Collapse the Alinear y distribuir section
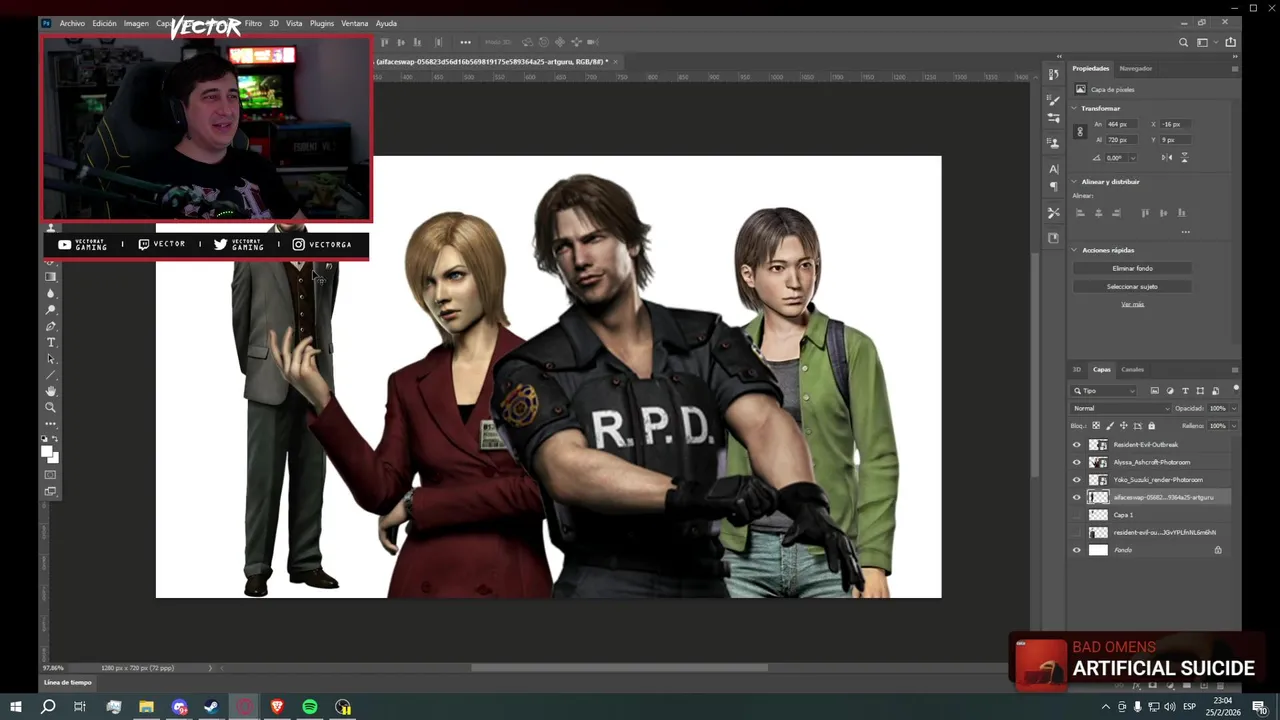The height and width of the screenshot is (720, 1280). (1076, 182)
